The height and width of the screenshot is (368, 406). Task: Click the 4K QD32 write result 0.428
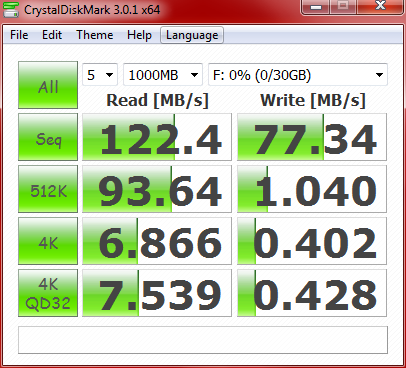pyautogui.click(x=312, y=293)
